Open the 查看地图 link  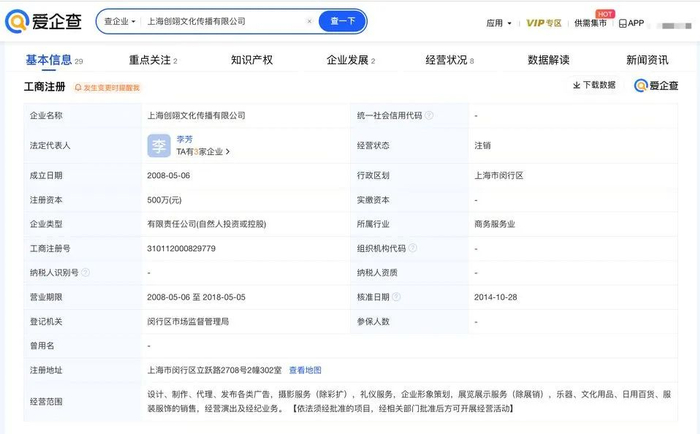click(305, 370)
